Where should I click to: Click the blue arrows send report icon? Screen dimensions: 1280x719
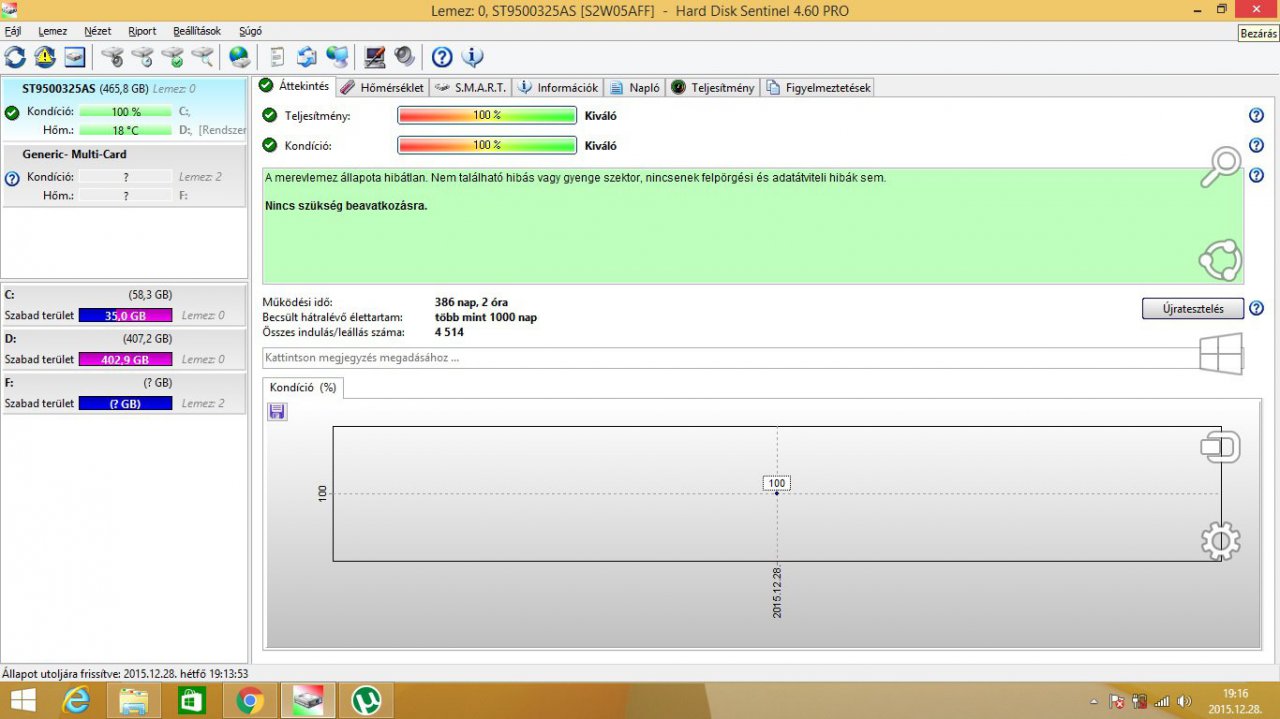tap(308, 57)
